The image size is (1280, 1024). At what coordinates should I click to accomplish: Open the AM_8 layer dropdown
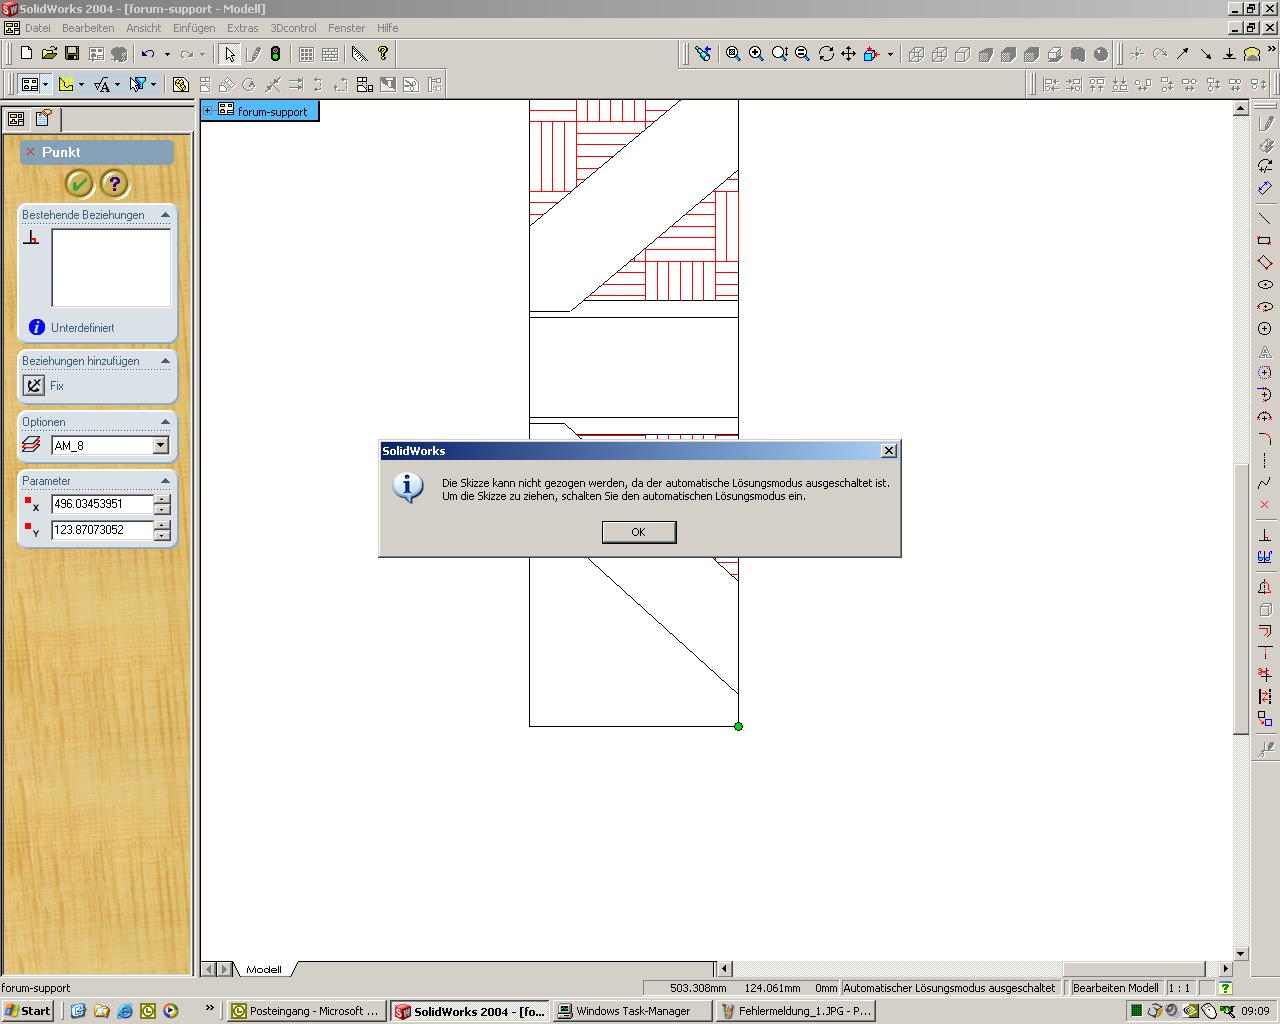click(x=161, y=446)
